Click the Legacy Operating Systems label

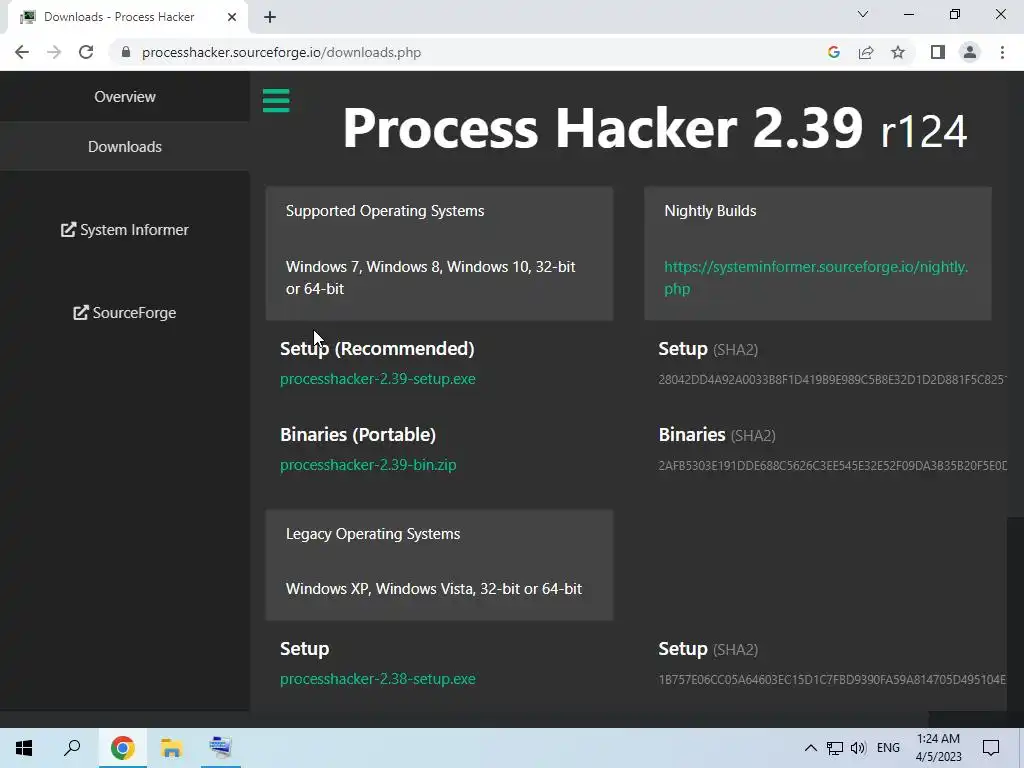[373, 534]
